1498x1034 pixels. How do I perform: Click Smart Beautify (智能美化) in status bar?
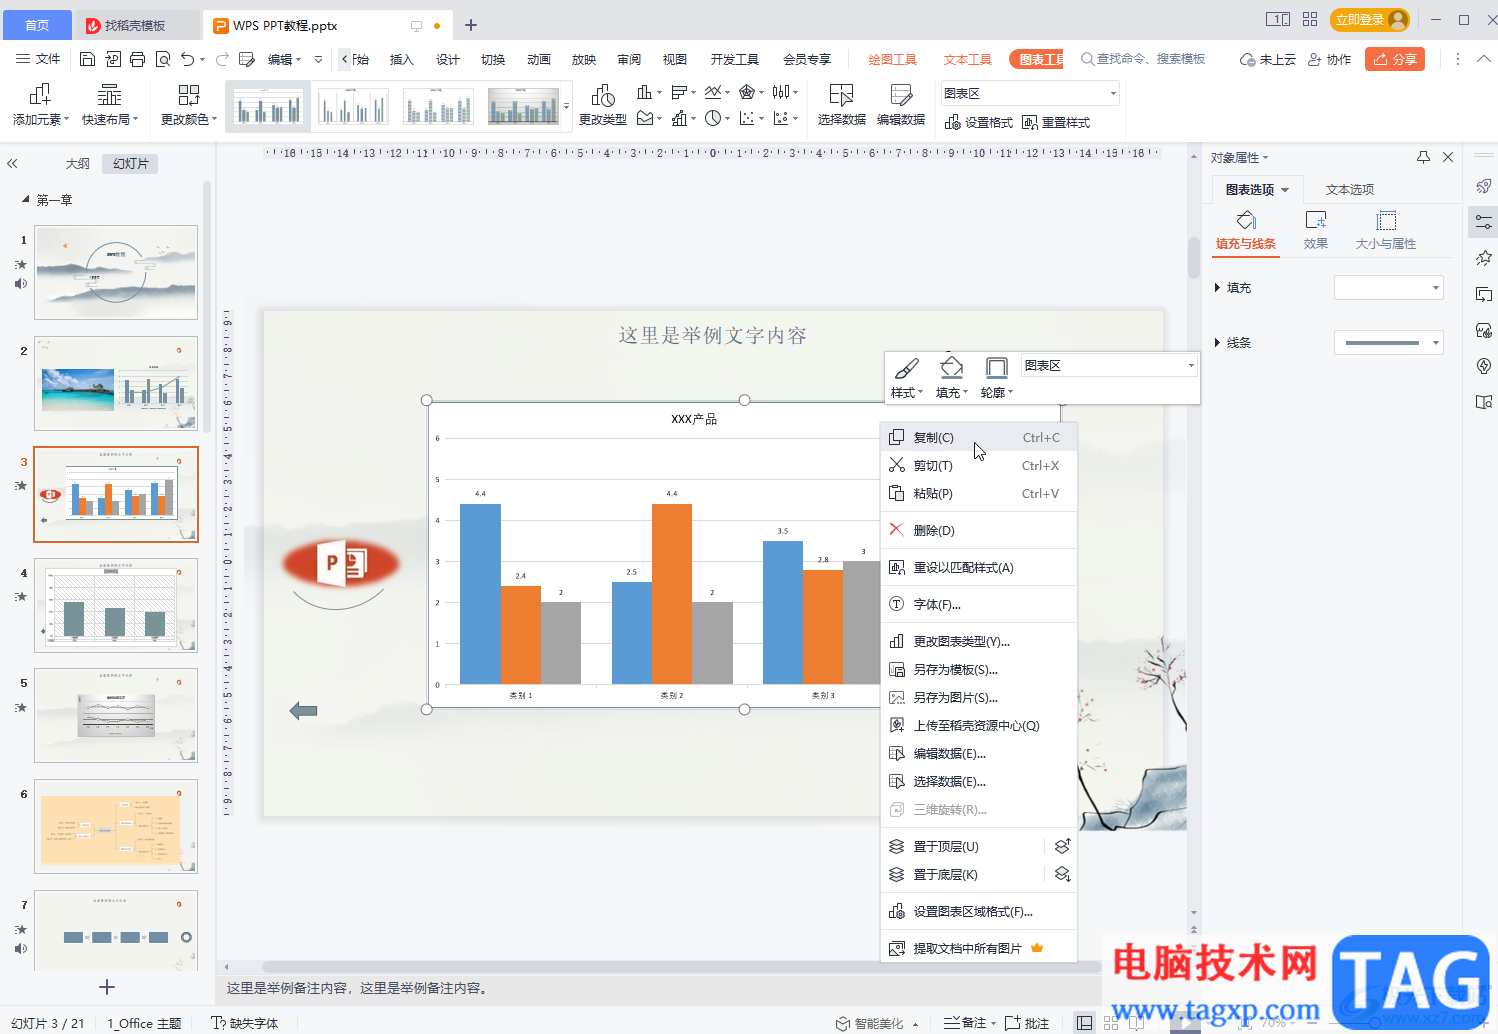870,1023
